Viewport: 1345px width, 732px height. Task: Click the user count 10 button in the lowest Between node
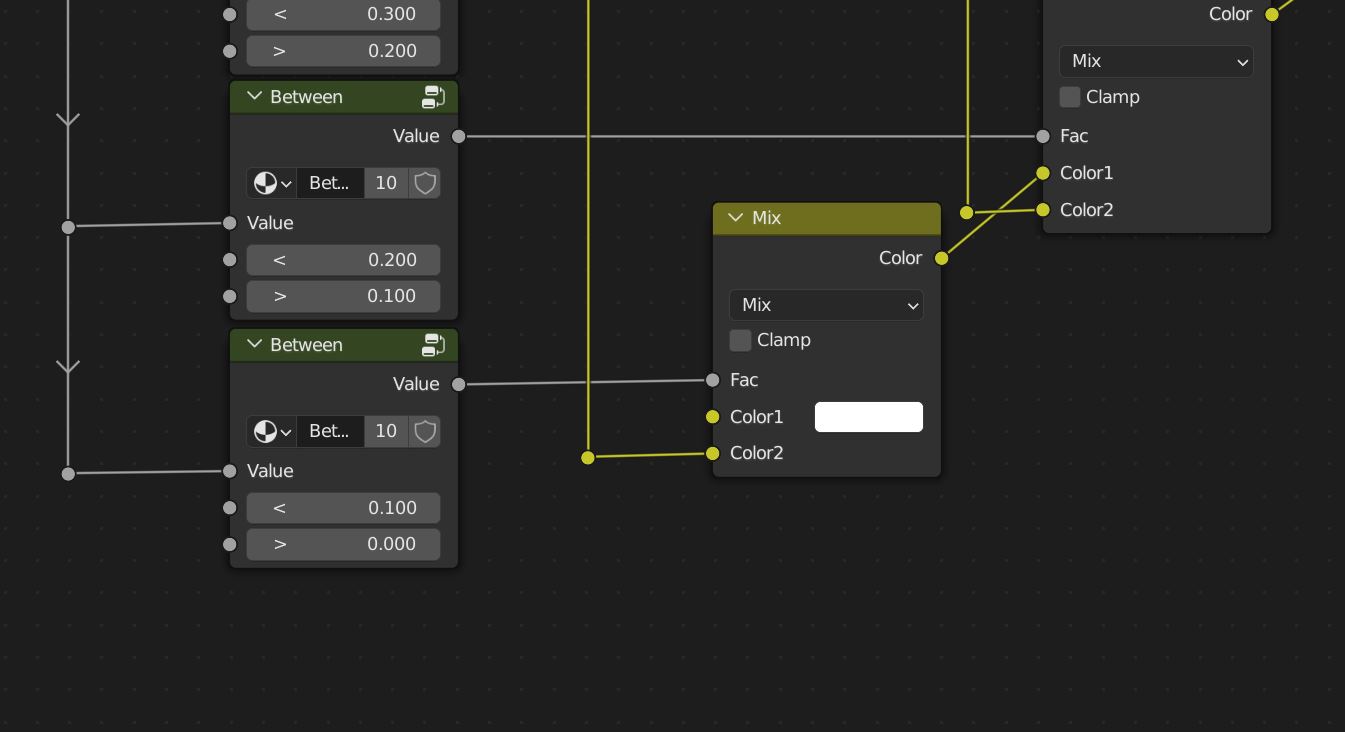click(x=386, y=432)
